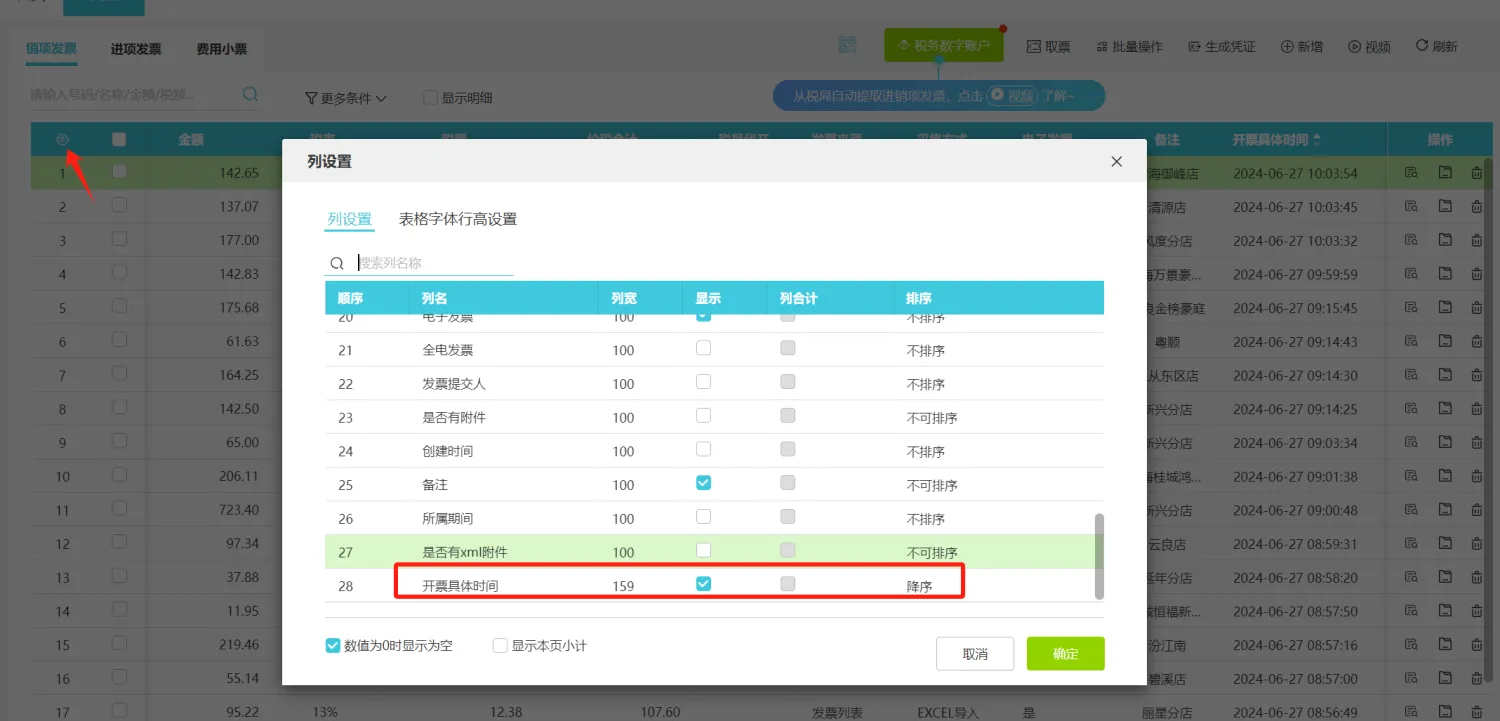Expand the 更多条件 filter dropdown
1500x721 pixels.
click(345, 98)
